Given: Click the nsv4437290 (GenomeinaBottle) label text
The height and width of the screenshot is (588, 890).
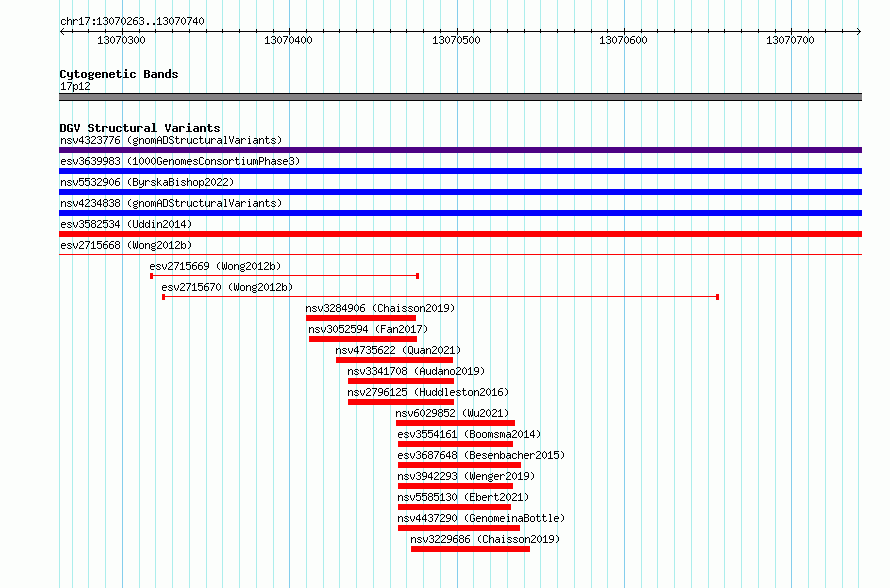Looking at the screenshot, I should [x=481, y=518].
